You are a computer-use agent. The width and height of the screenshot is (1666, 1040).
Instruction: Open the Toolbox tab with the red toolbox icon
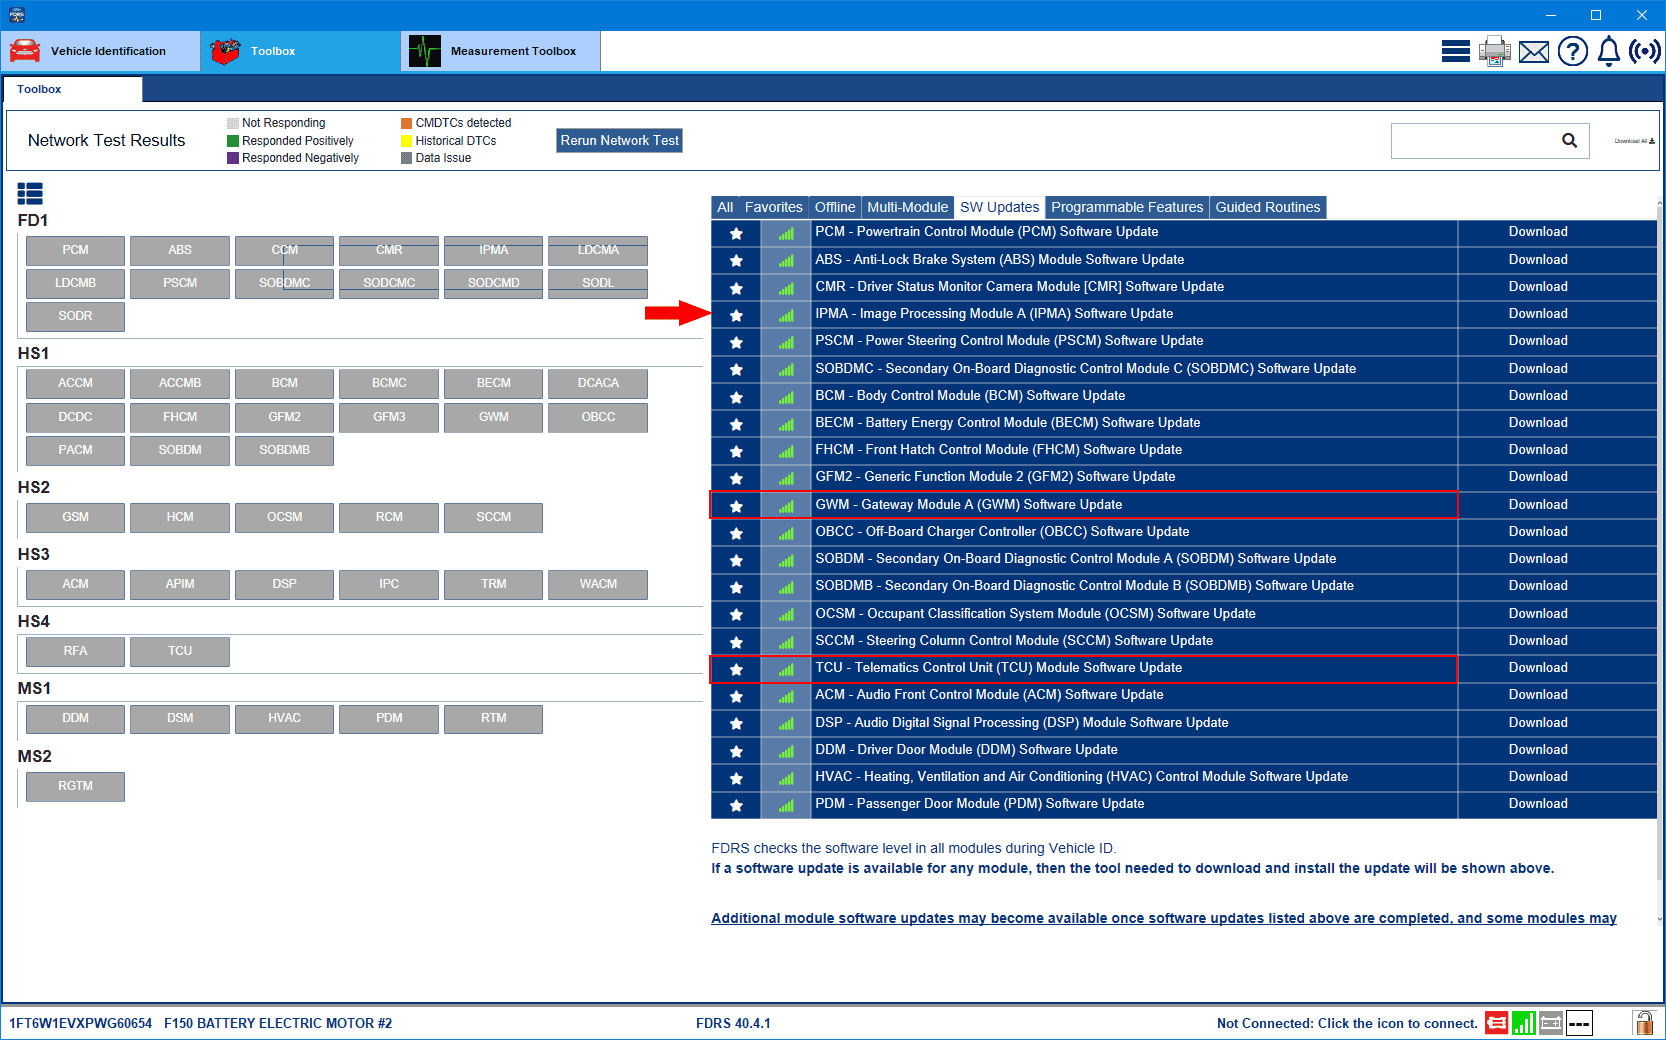(x=301, y=51)
